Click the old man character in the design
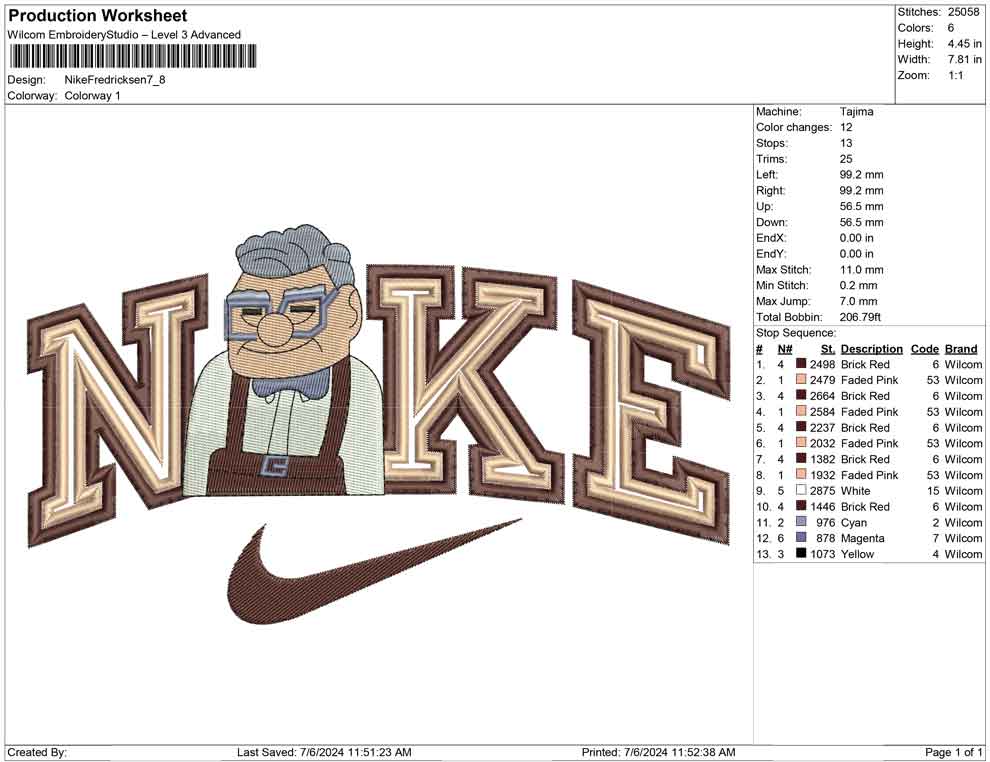 pos(283,360)
